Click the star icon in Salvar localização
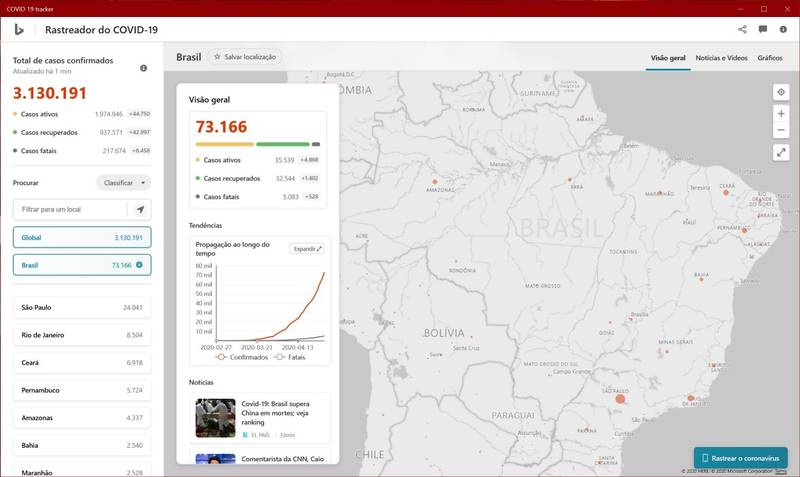This screenshot has height=477, width=800. tap(217, 57)
